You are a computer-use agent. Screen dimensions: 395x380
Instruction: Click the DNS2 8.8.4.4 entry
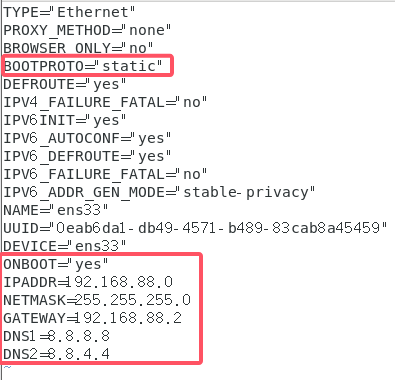[x=56, y=354]
